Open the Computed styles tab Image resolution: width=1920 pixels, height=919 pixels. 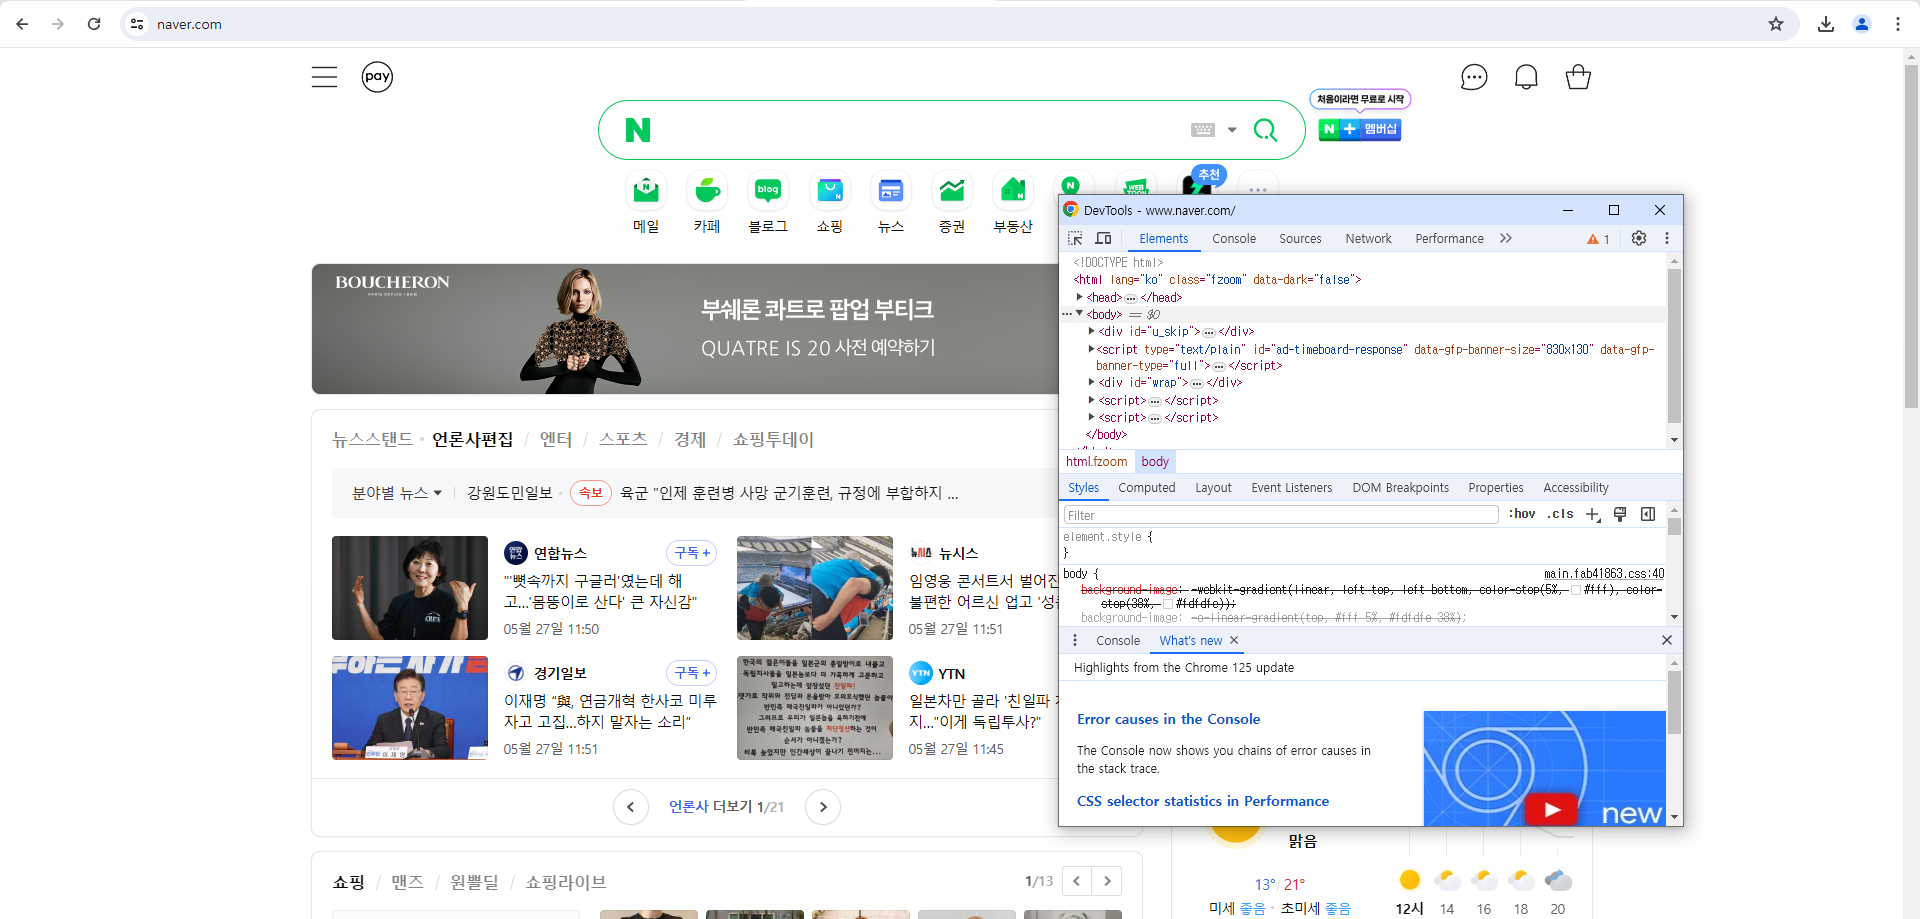click(1146, 488)
